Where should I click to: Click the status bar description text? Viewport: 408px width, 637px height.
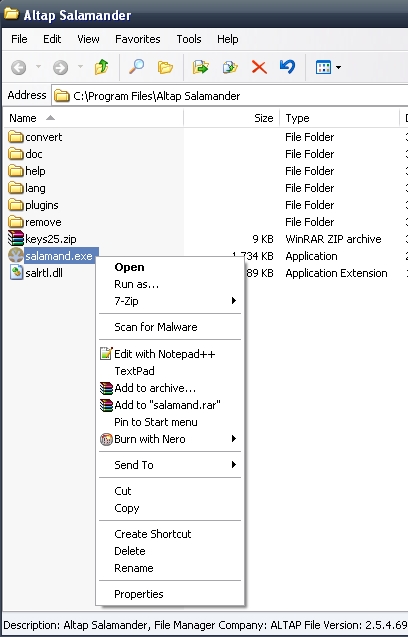(205, 625)
